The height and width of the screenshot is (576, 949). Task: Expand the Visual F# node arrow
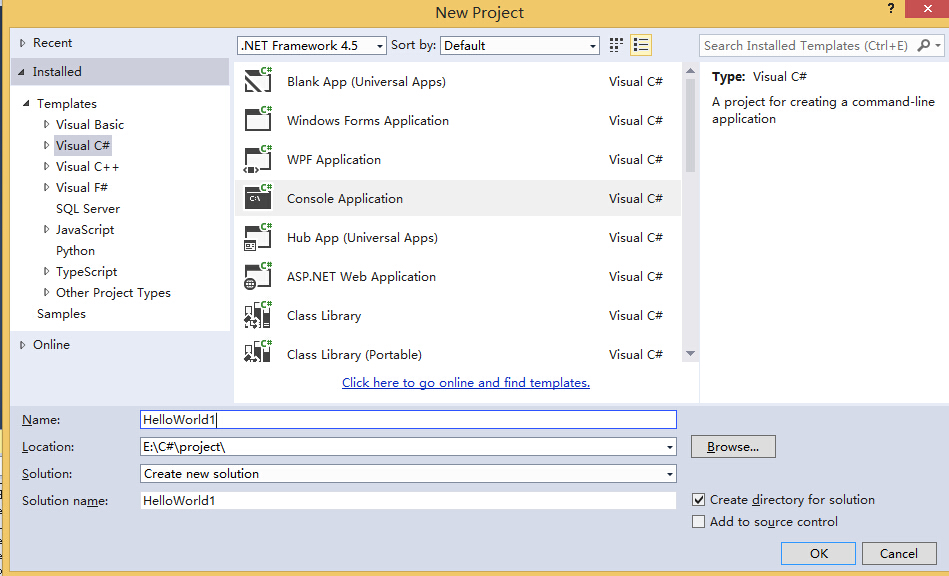coord(47,187)
